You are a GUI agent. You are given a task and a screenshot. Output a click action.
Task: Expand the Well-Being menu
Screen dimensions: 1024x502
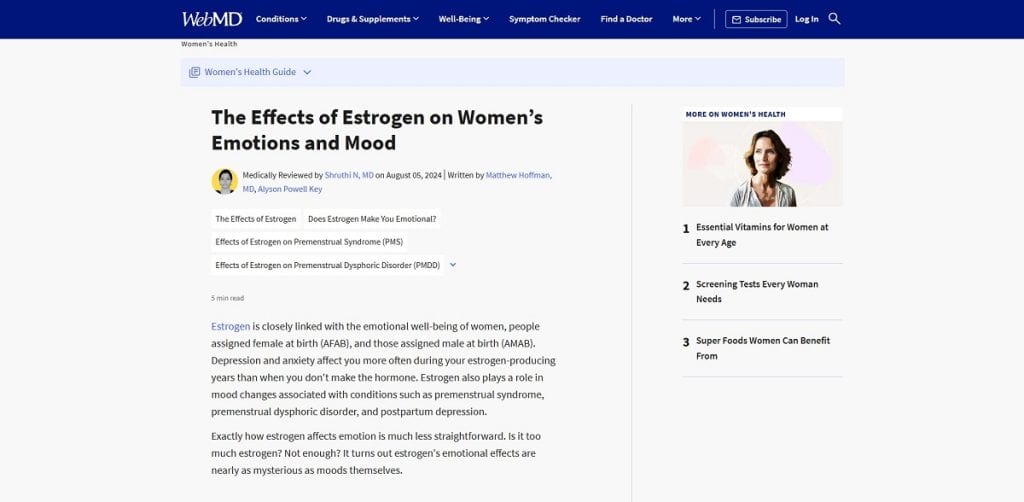click(x=464, y=19)
